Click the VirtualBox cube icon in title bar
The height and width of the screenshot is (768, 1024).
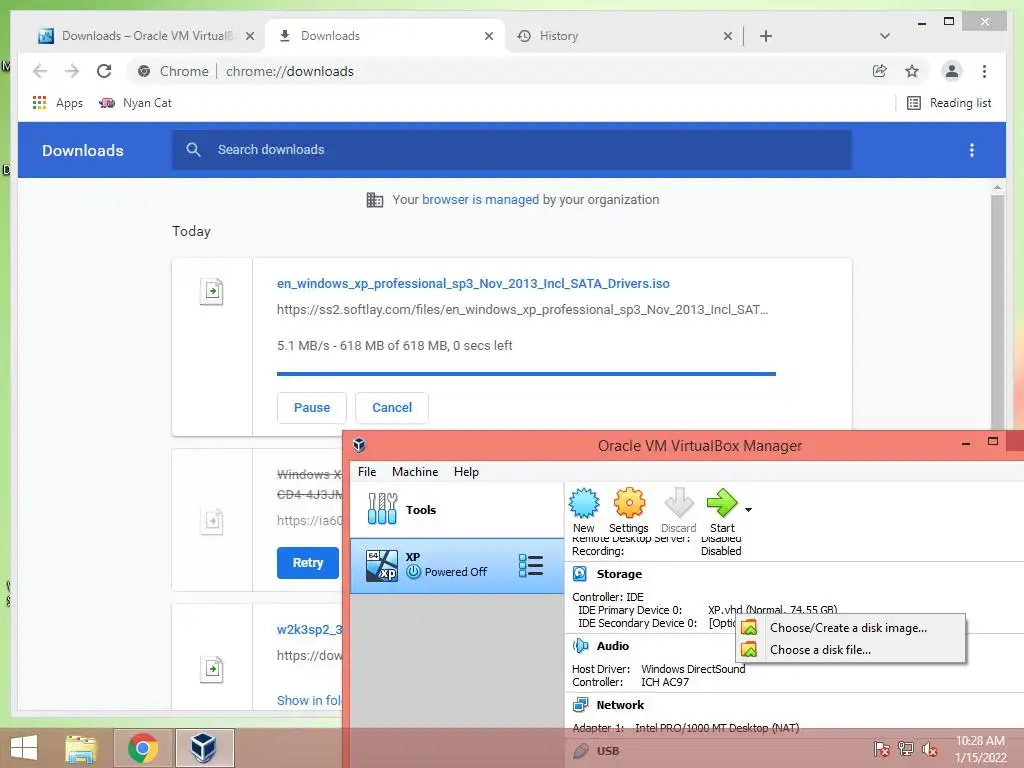359,445
